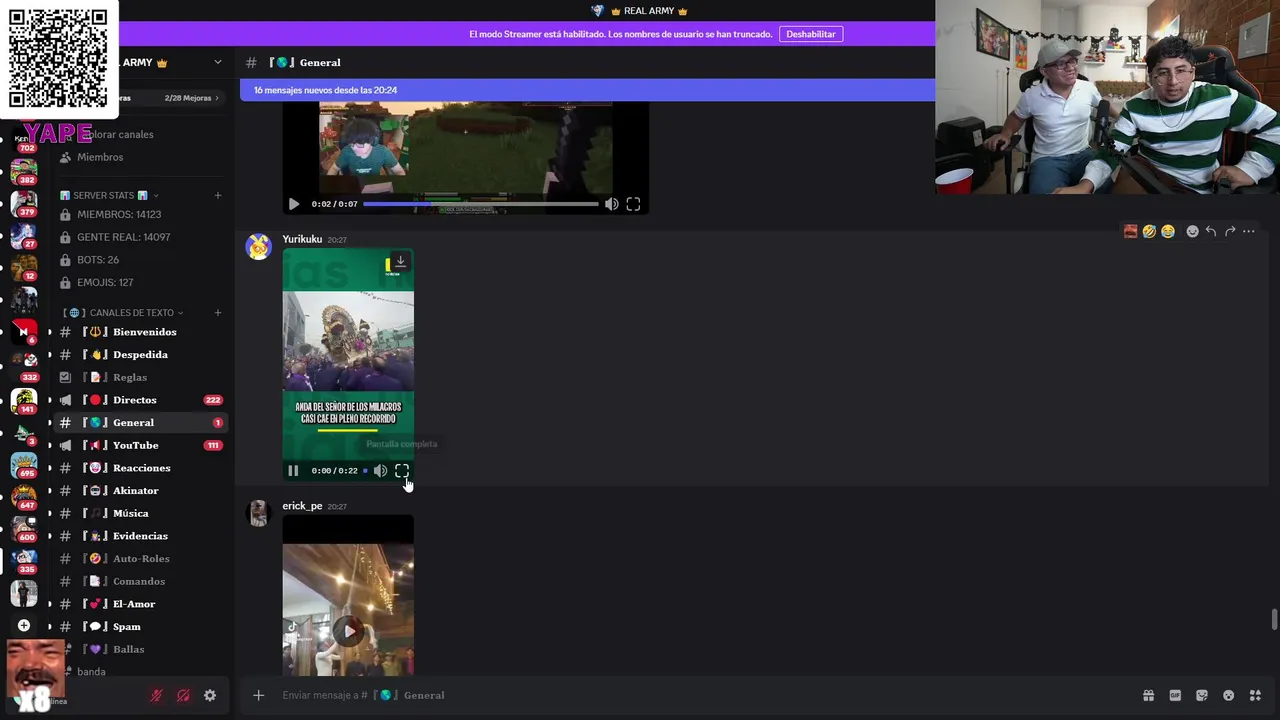This screenshot has height=720, width=1280.
Task: Pause the Yurikuku video playback
Action: [293, 470]
